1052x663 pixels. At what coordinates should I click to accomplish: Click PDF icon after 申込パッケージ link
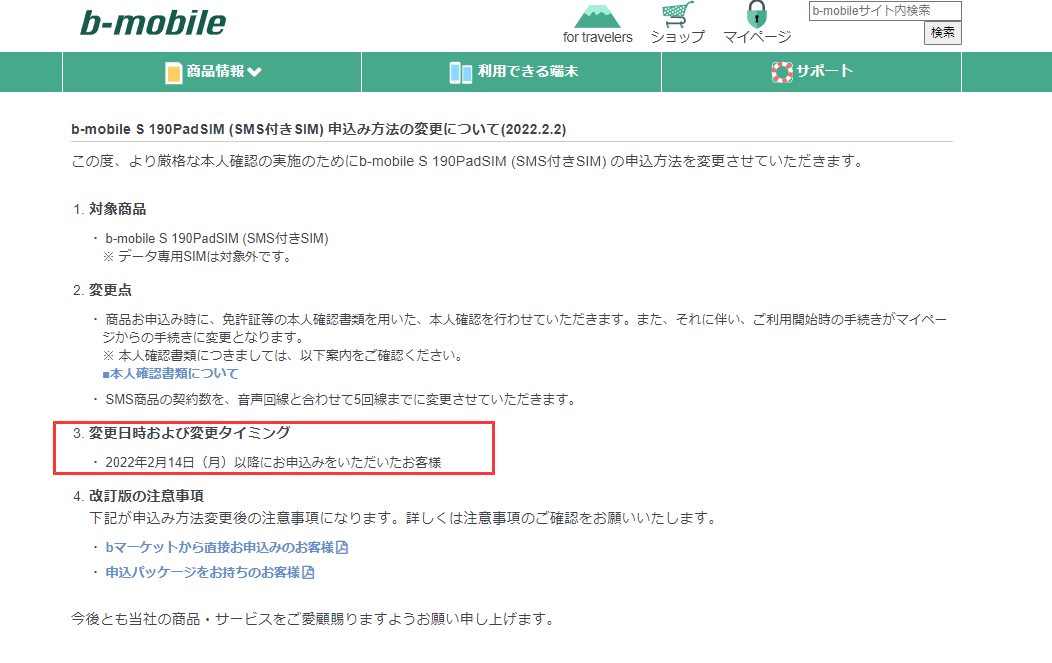(x=308, y=572)
